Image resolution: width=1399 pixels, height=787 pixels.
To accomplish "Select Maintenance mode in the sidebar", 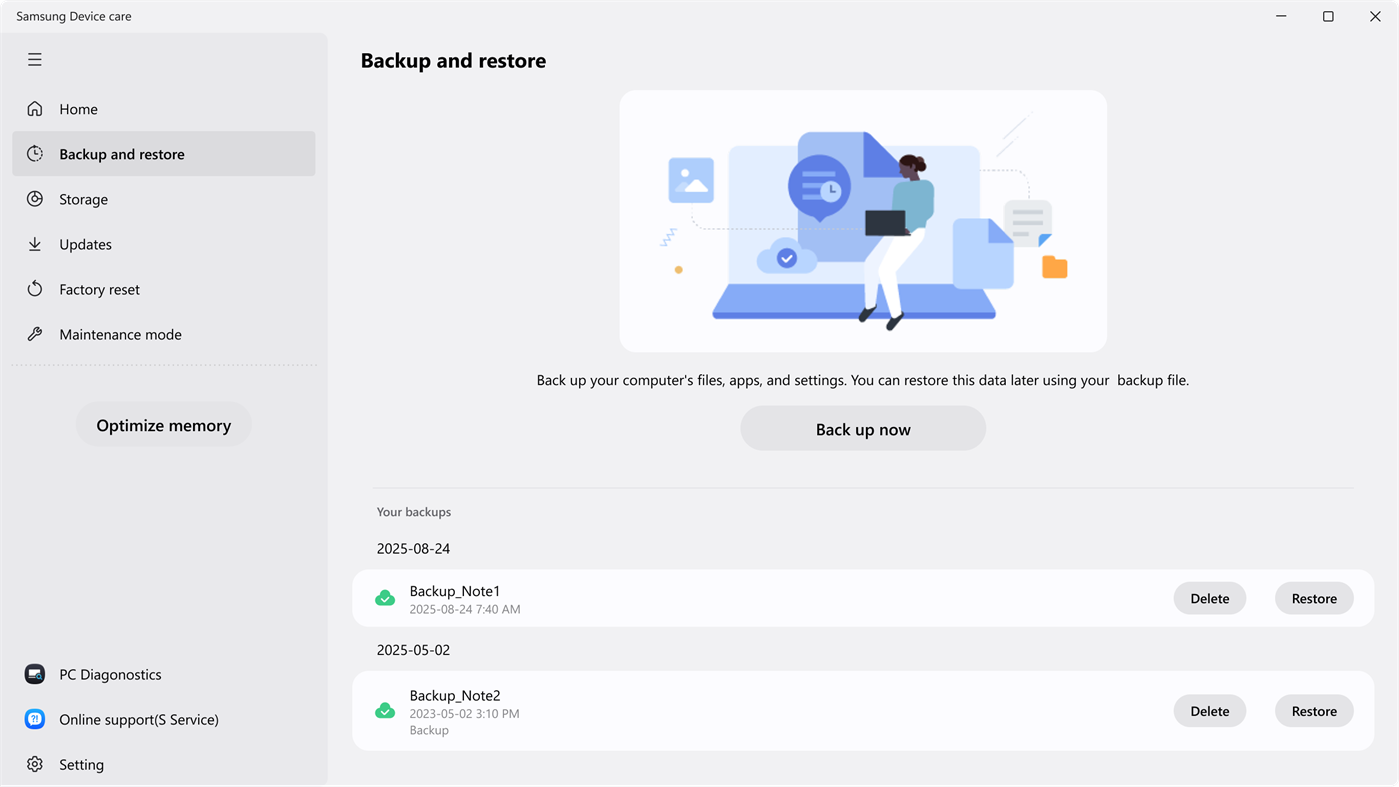I will pyautogui.click(x=121, y=334).
